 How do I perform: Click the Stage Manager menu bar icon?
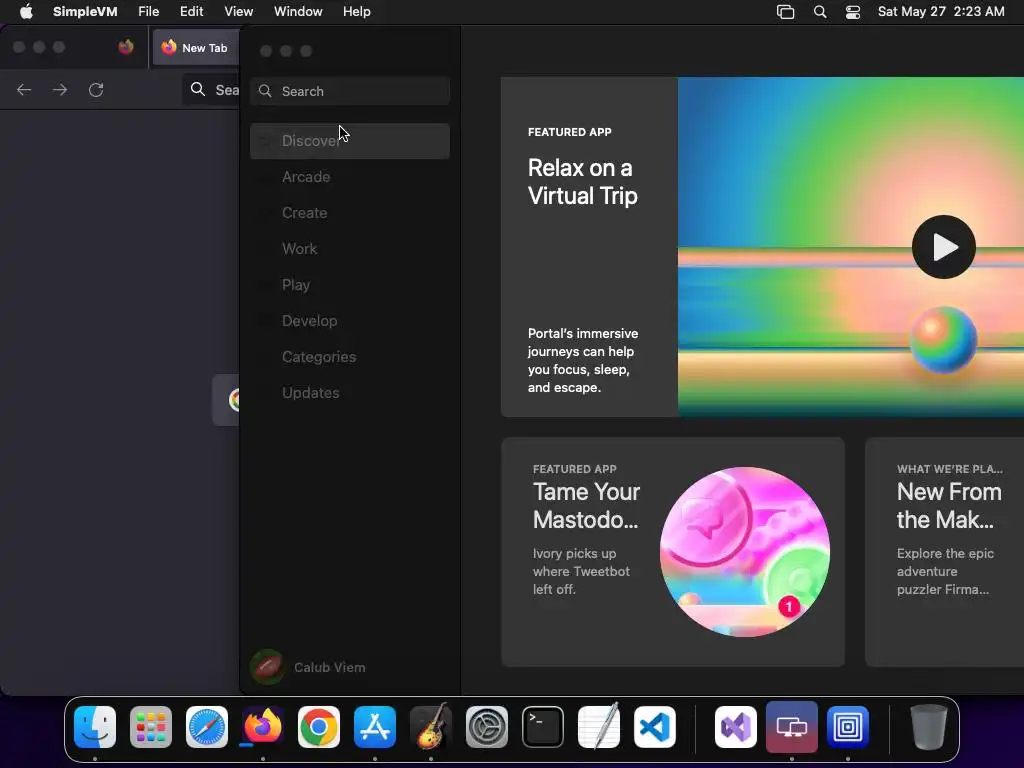[x=786, y=12]
